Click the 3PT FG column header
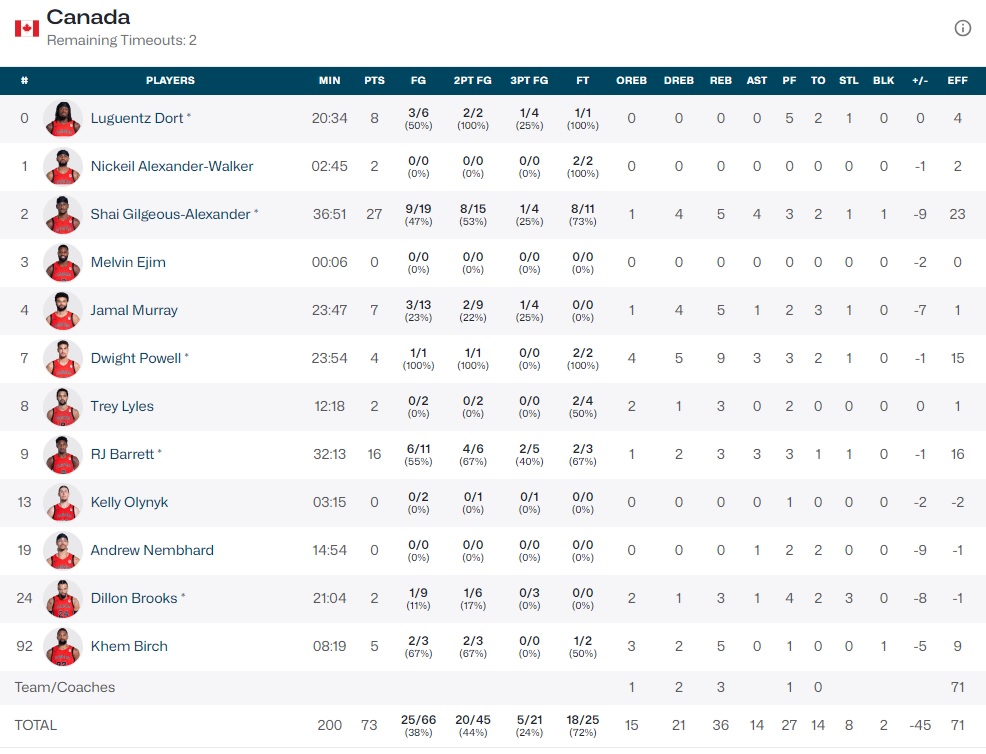The width and height of the screenshot is (986, 754). (x=529, y=81)
